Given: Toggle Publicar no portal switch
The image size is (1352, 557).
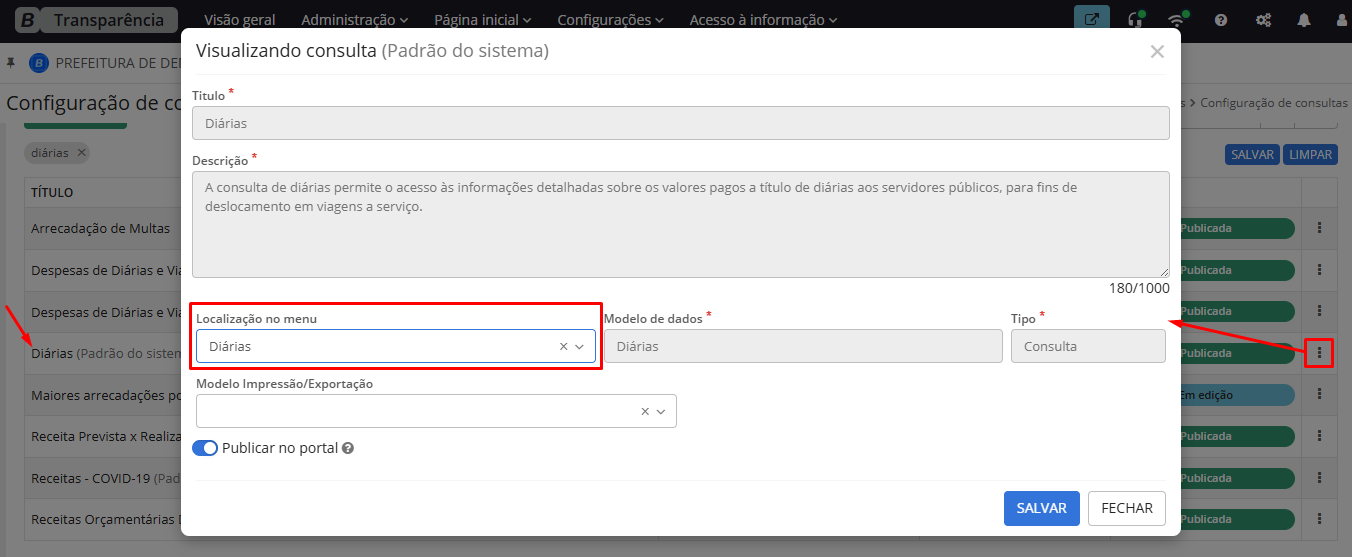Looking at the screenshot, I should click(x=205, y=448).
